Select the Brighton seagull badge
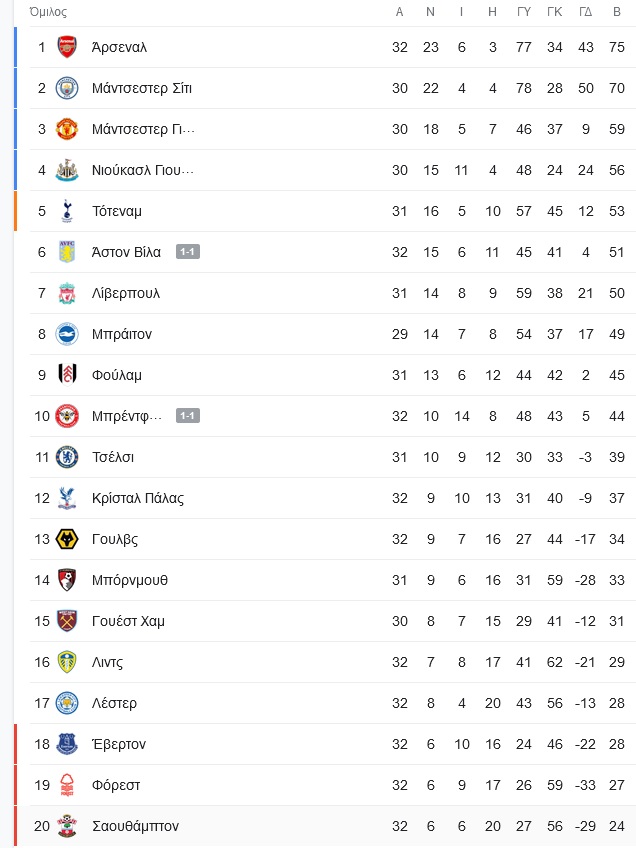 (67, 334)
